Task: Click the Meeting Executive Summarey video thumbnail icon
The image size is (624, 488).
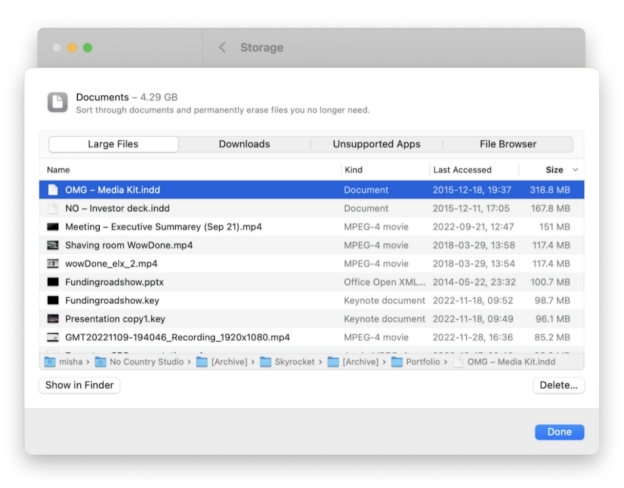Action: click(x=53, y=227)
